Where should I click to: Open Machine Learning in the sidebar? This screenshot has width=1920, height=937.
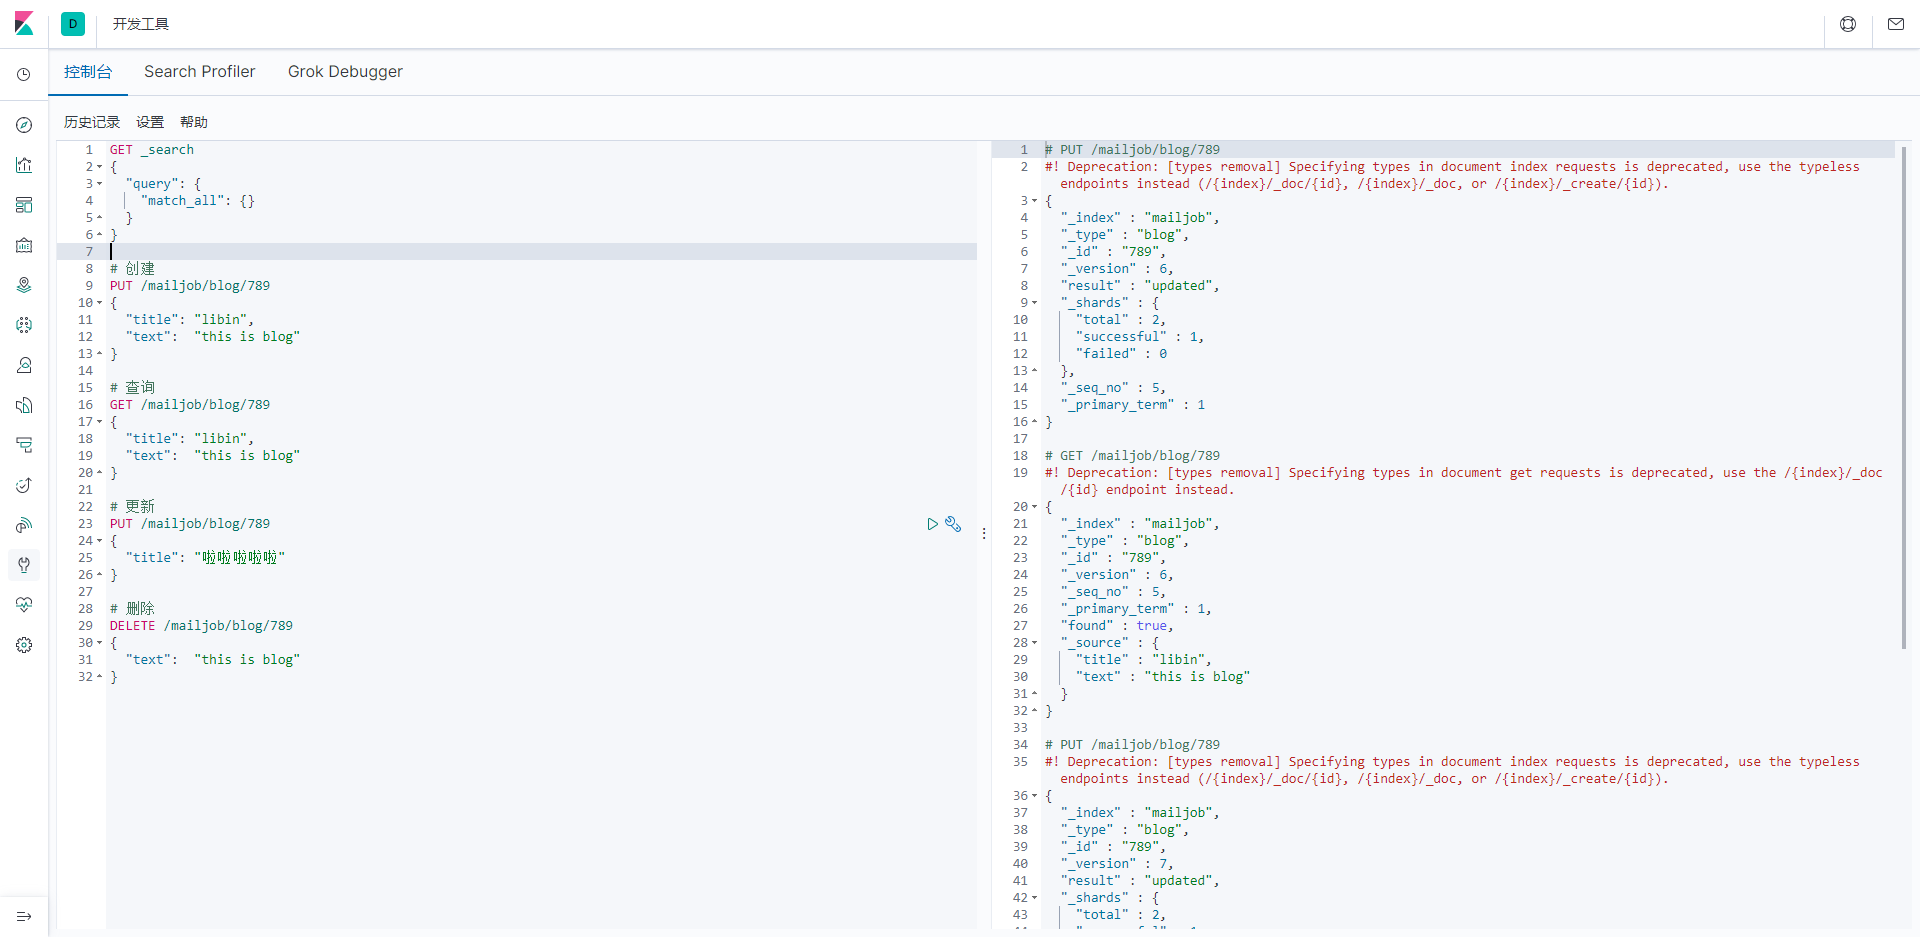pos(24,325)
